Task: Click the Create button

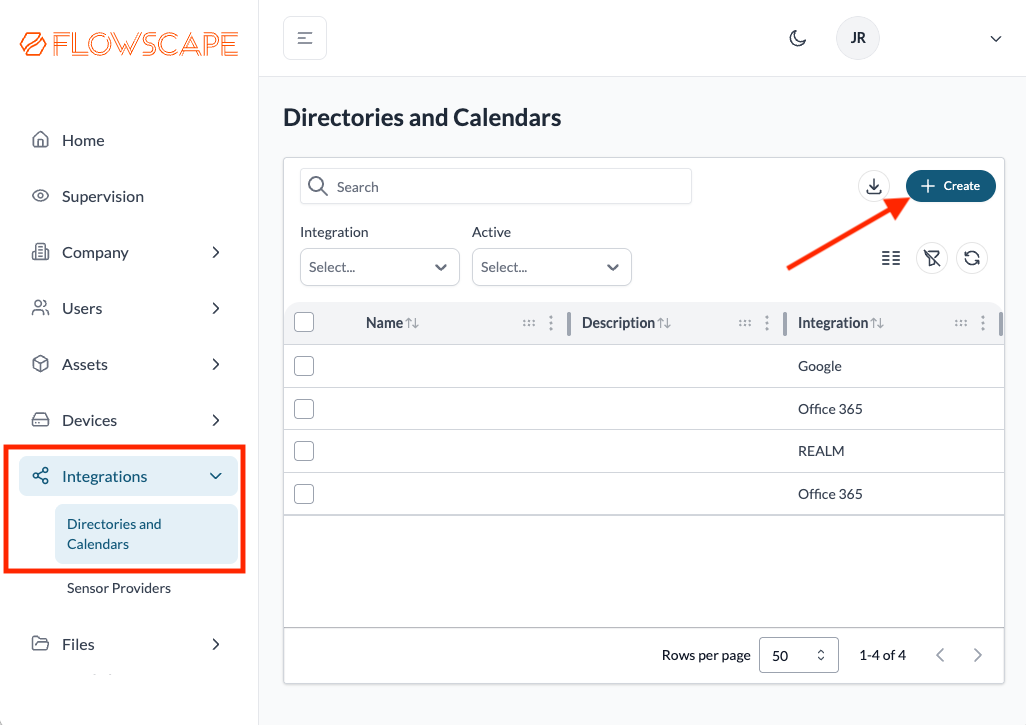Action: (951, 186)
